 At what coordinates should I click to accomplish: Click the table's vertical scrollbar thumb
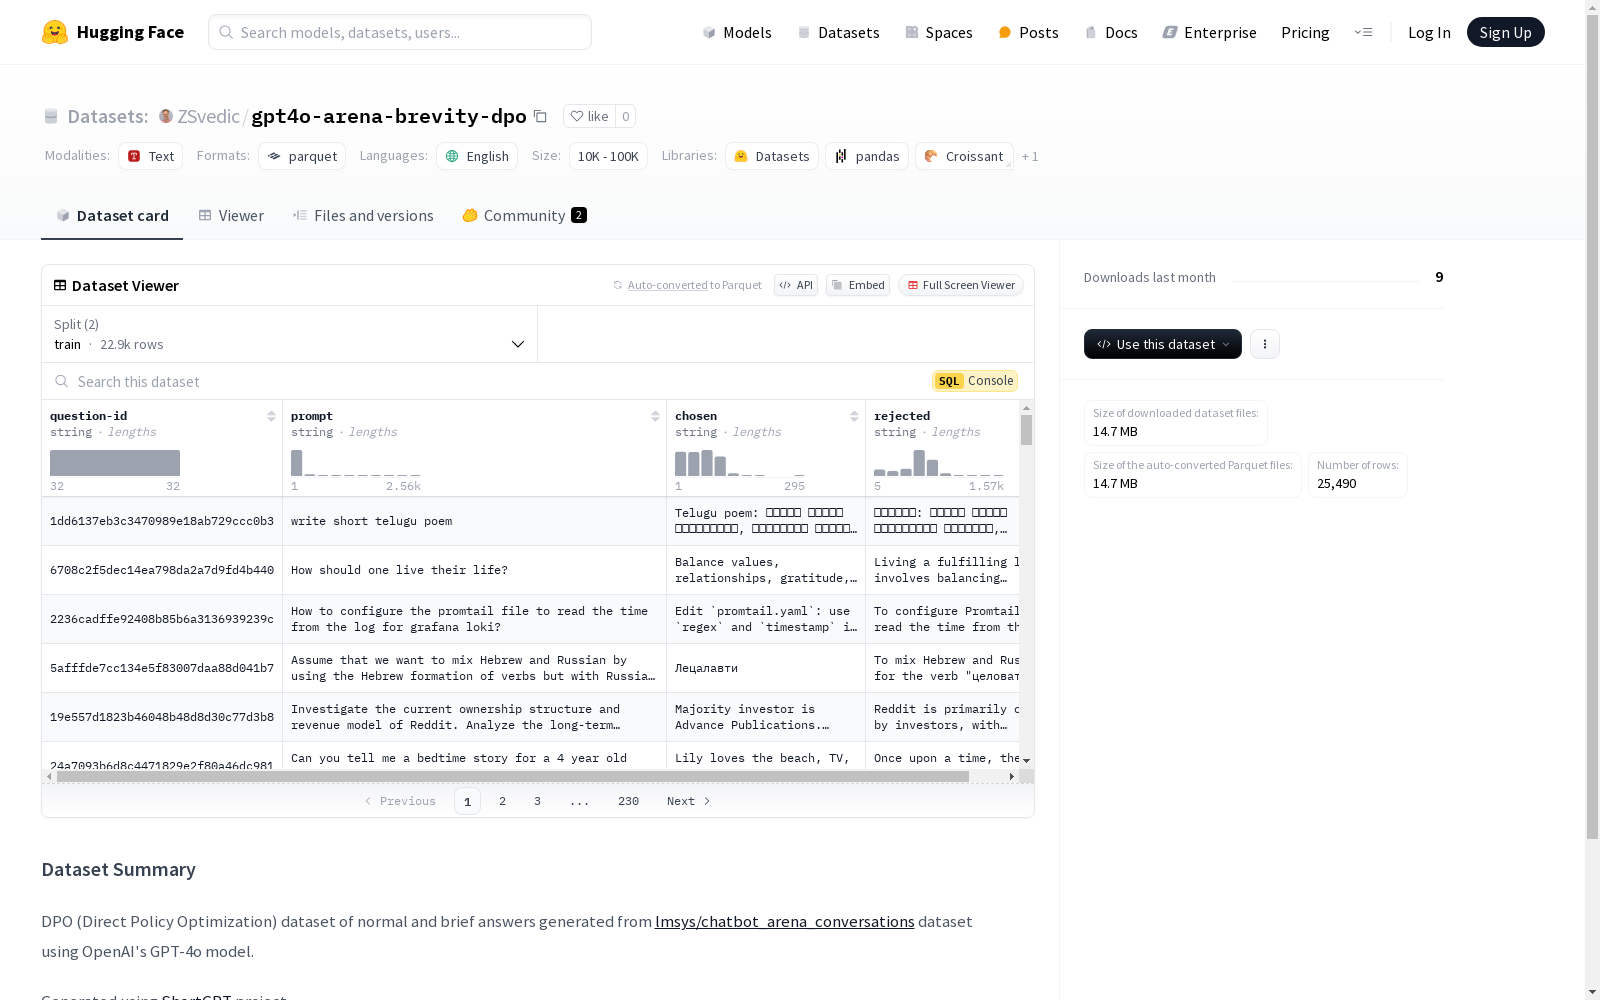click(1026, 430)
